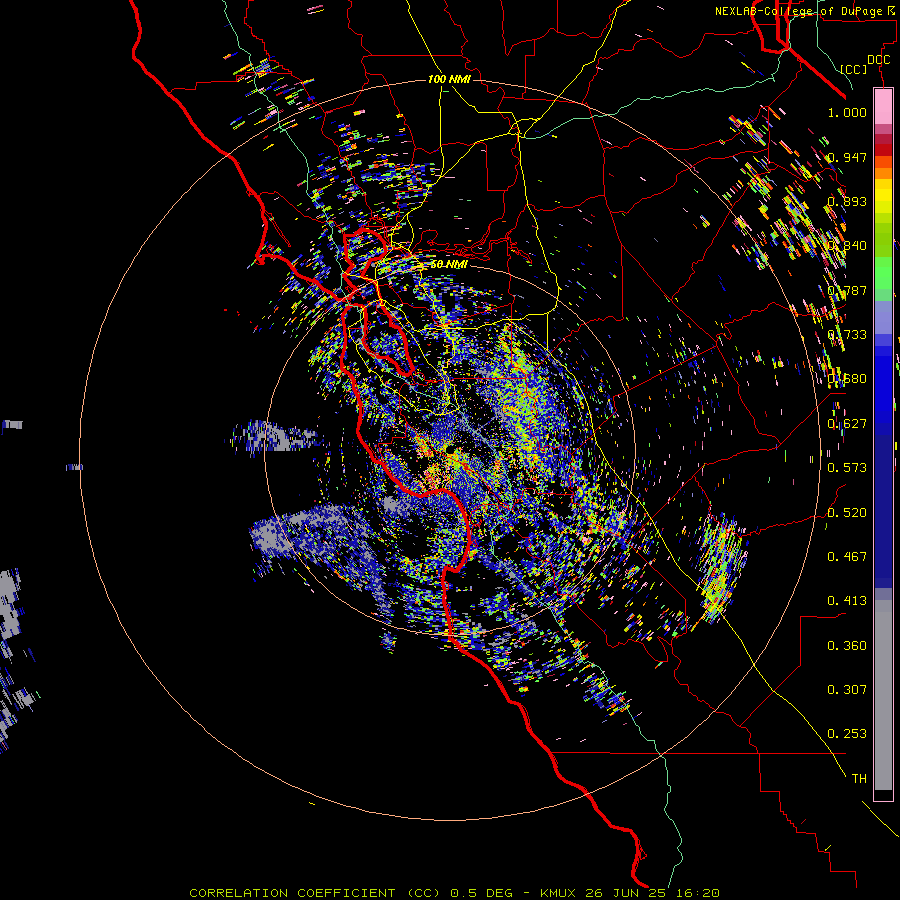Click the 50 NMI range ring label
The width and height of the screenshot is (900, 900).
[x=449, y=264]
